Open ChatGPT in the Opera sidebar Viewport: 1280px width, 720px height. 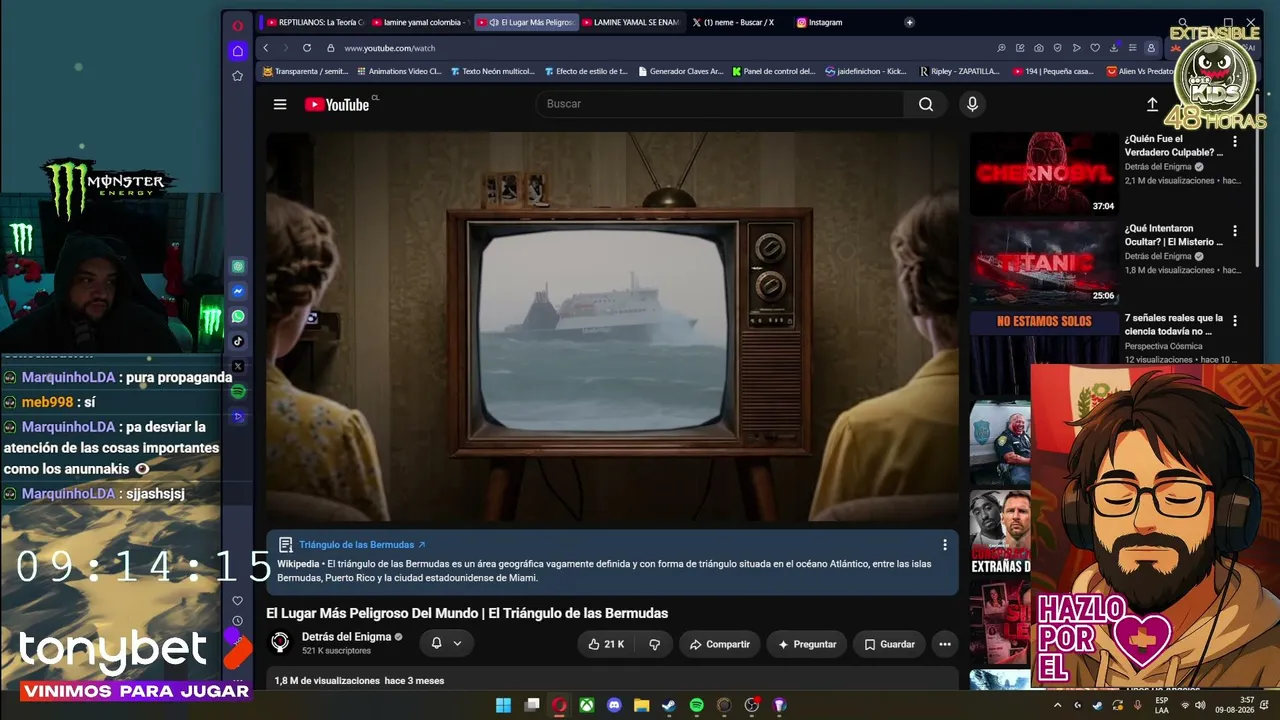point(238,267)
